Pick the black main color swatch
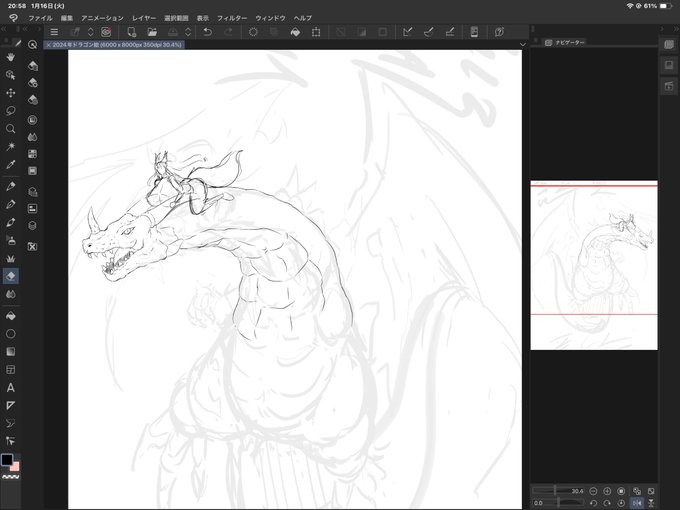Image resolution: width=680 pixels, height=510 pixels. 7,460
